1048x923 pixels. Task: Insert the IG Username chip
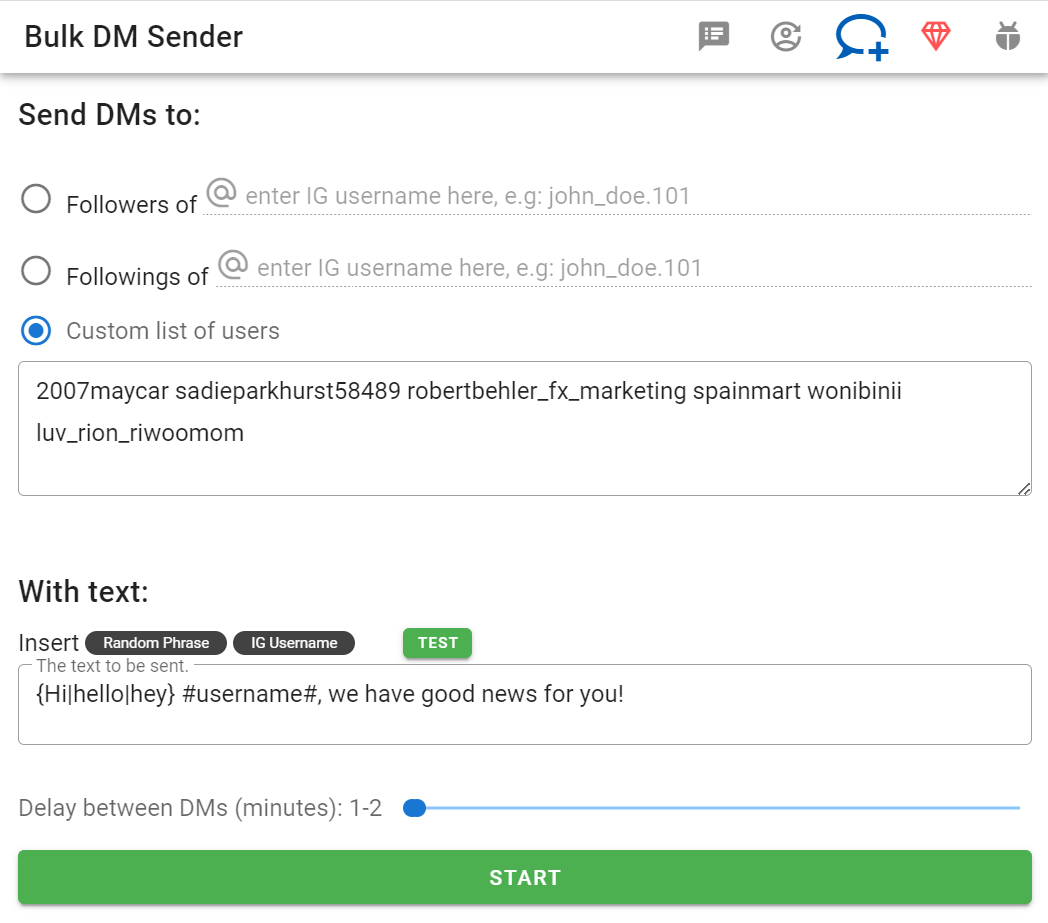294,643
